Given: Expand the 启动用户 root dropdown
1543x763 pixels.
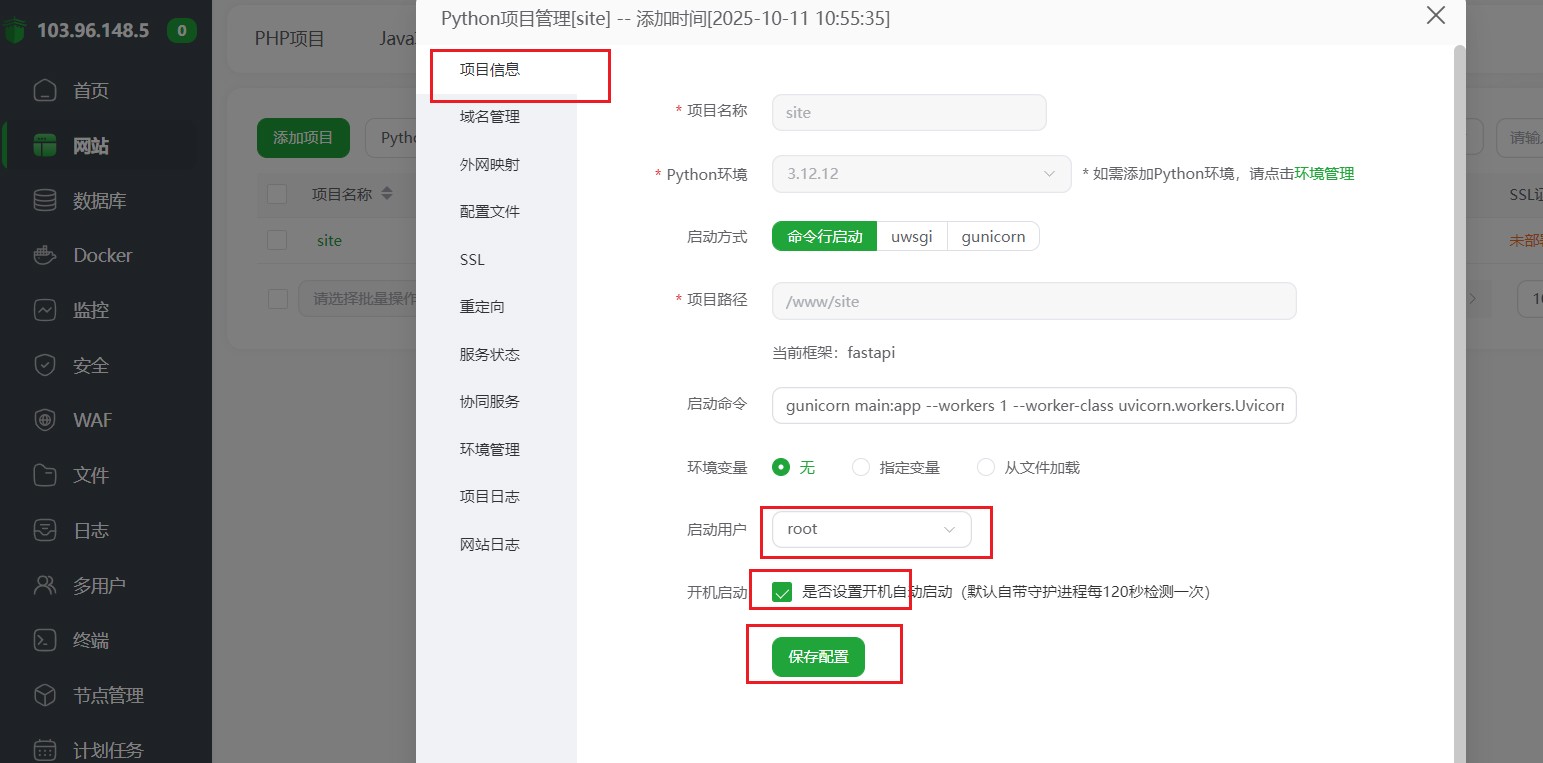Looking at the screenshot, I should pyautogui.click(x=870, y=529).
